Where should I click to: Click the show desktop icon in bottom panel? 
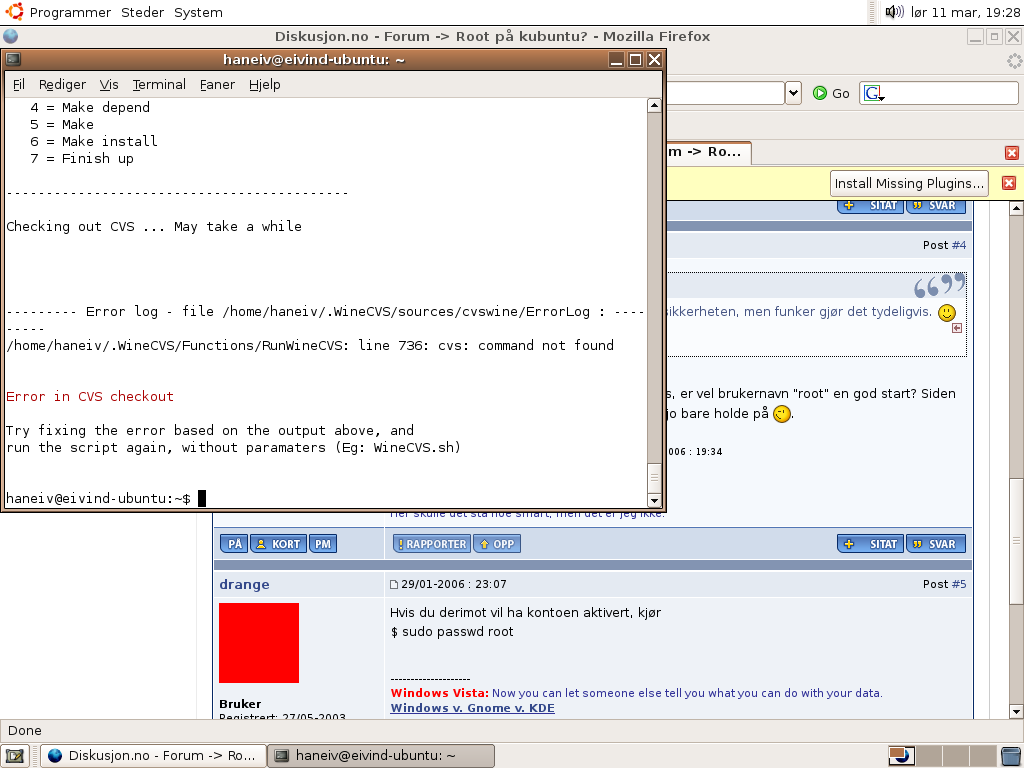click(14, 756)
